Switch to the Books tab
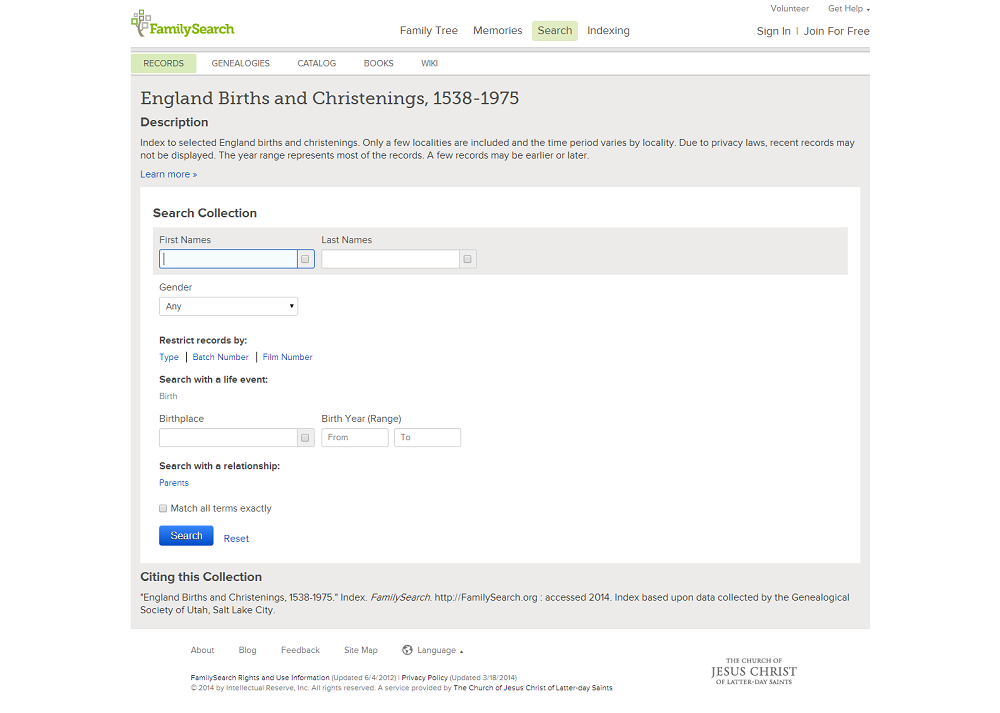 (378, 63)
